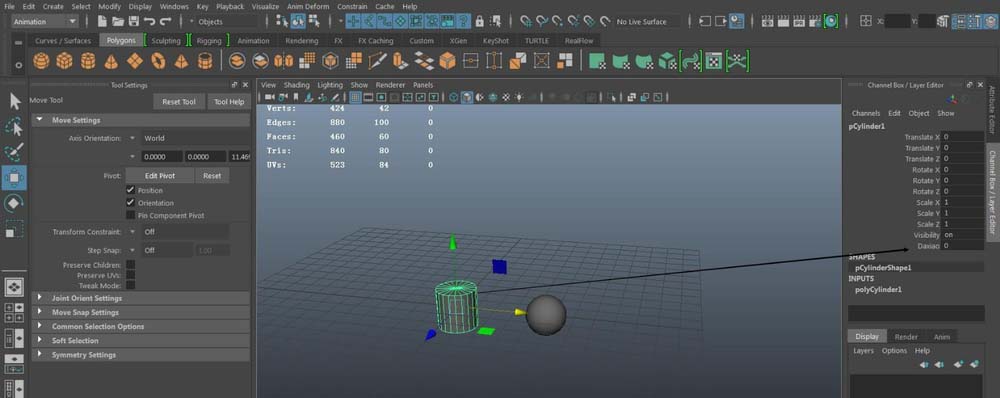
Task: Click the Translate X value field
Action: point(963,136)
